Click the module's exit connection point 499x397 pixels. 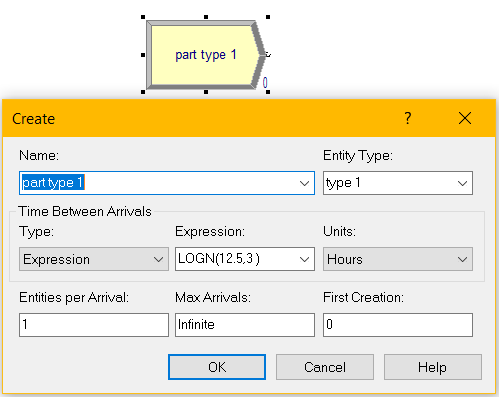point(268,55)
